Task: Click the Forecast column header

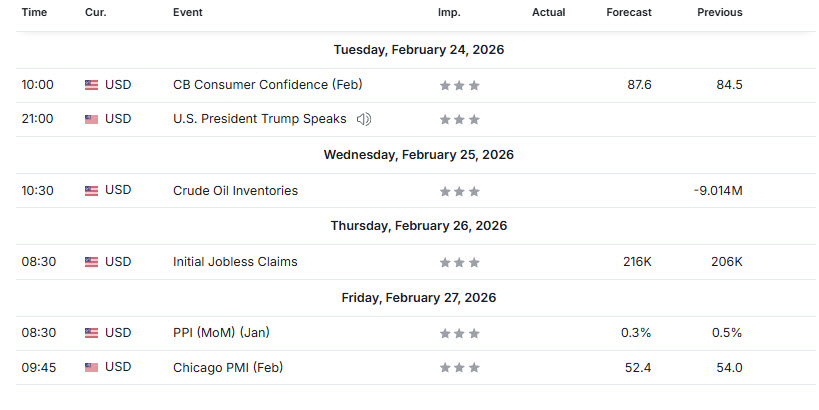Action: (x=629, y=13)
